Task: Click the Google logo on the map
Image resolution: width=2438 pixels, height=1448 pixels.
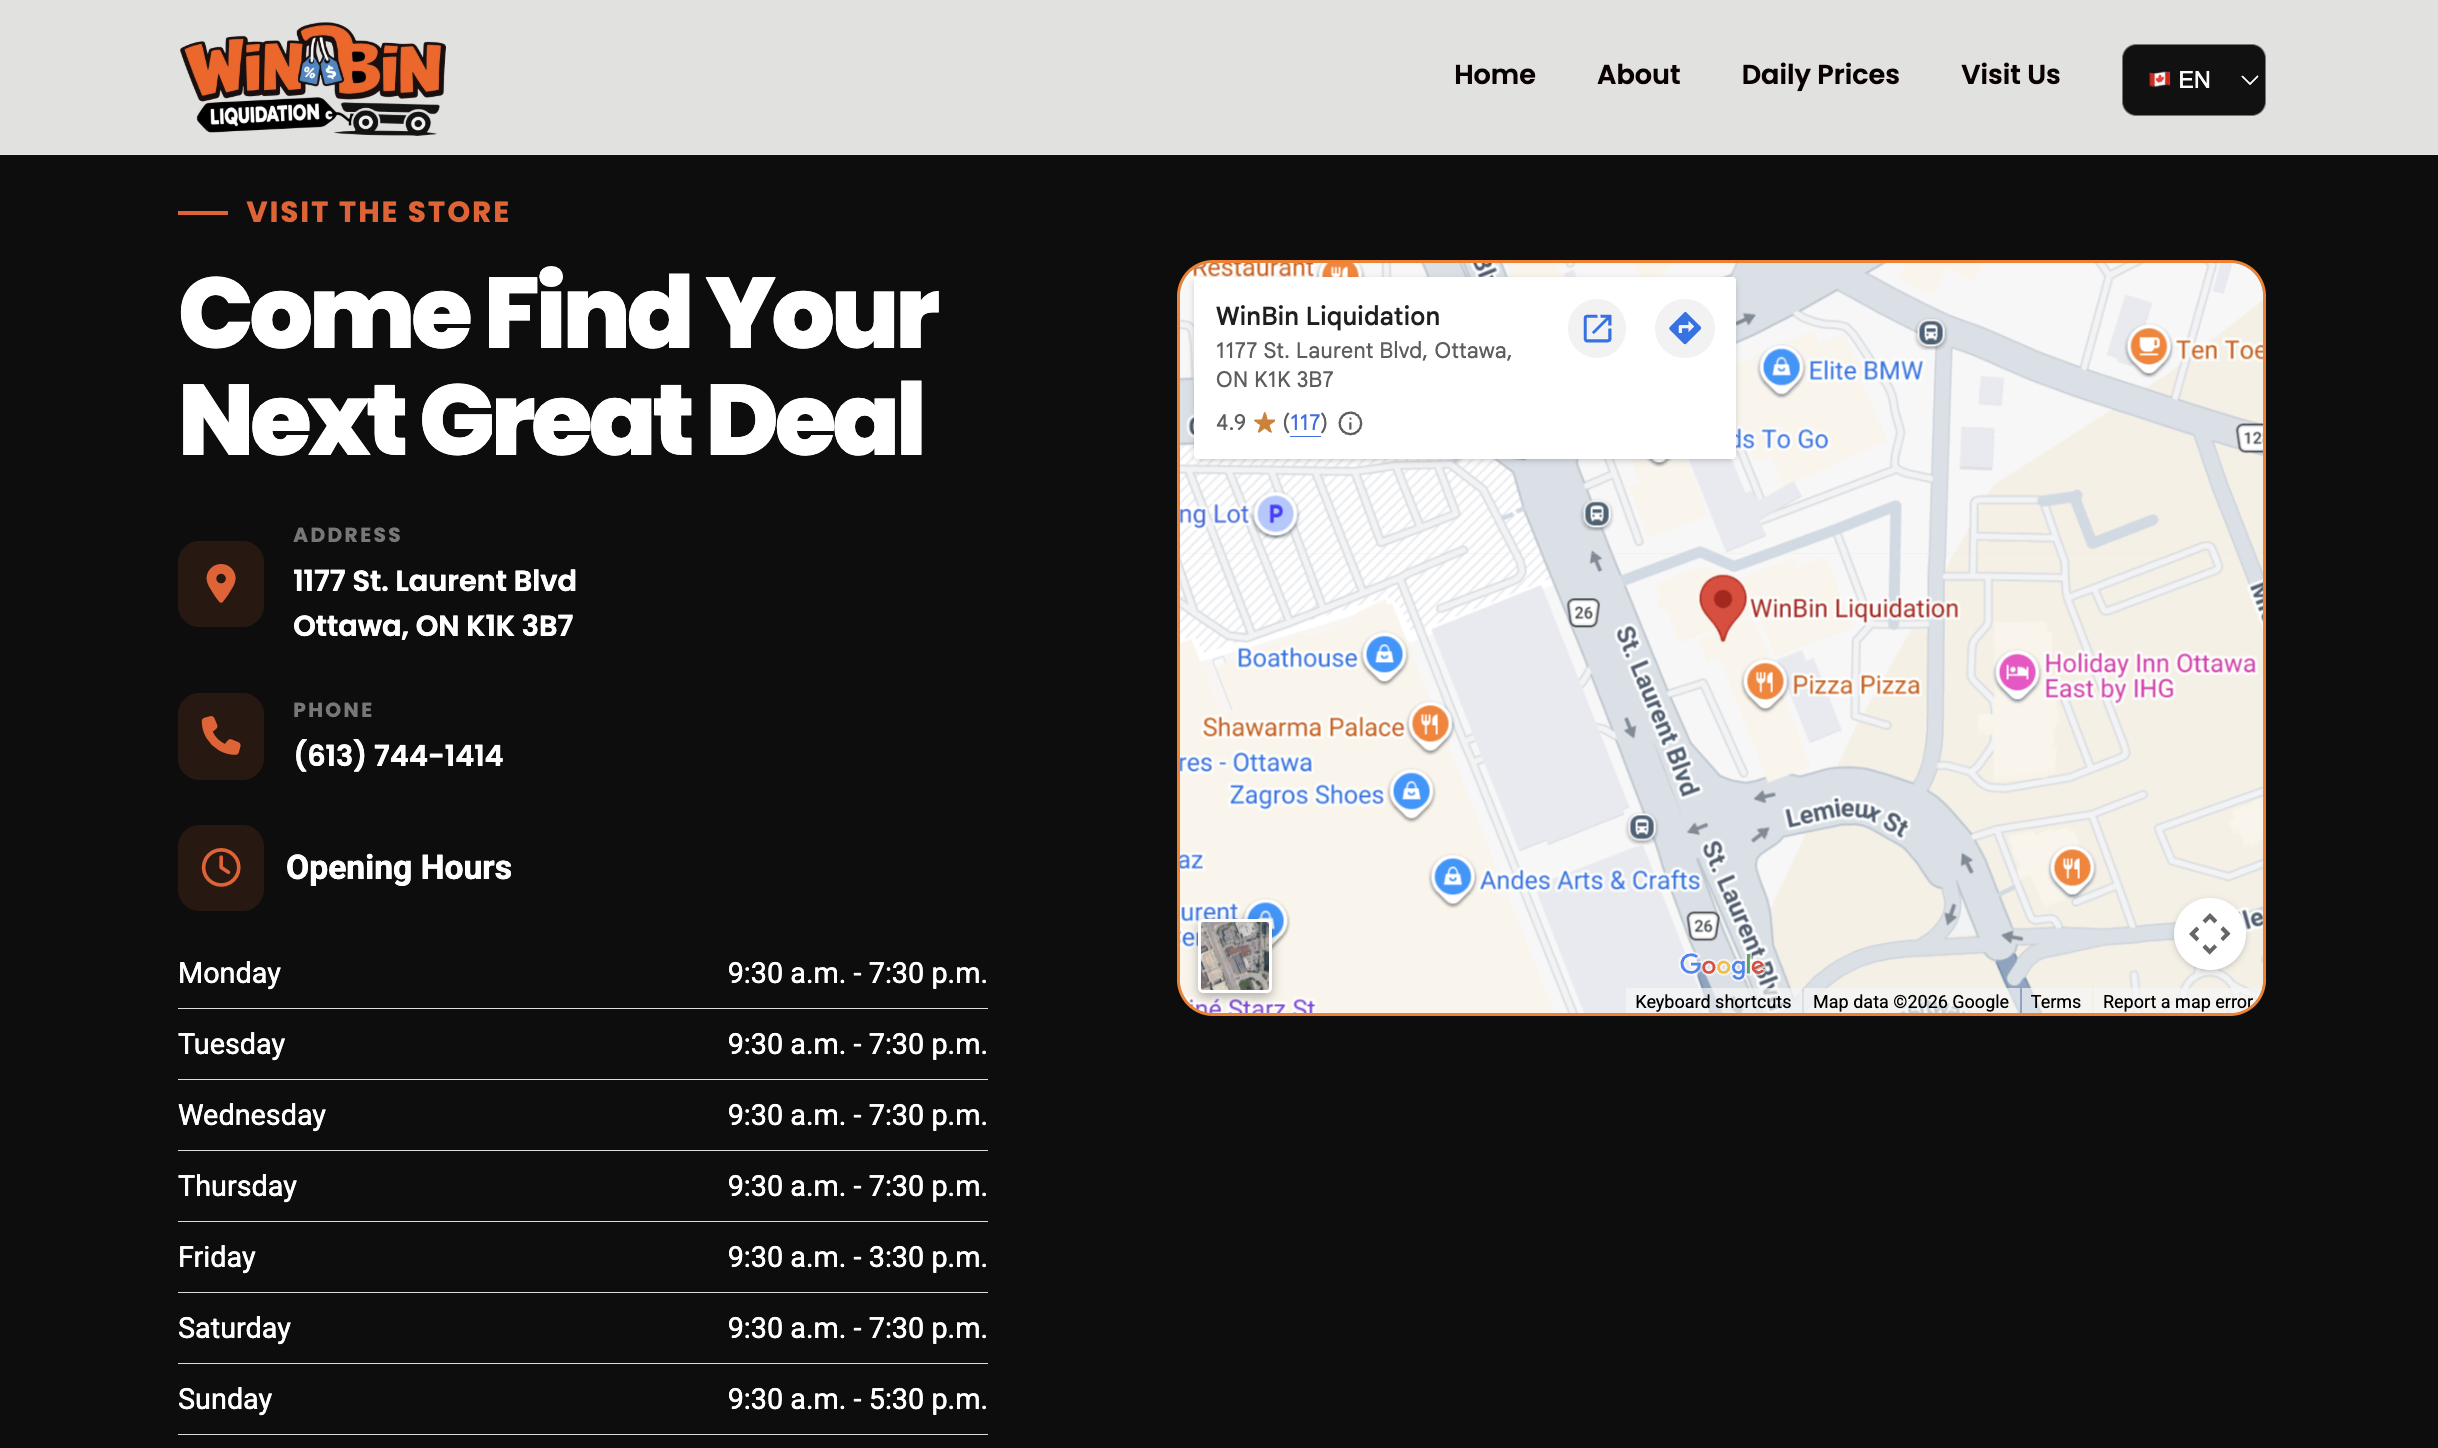Action: pos(1721,965)
